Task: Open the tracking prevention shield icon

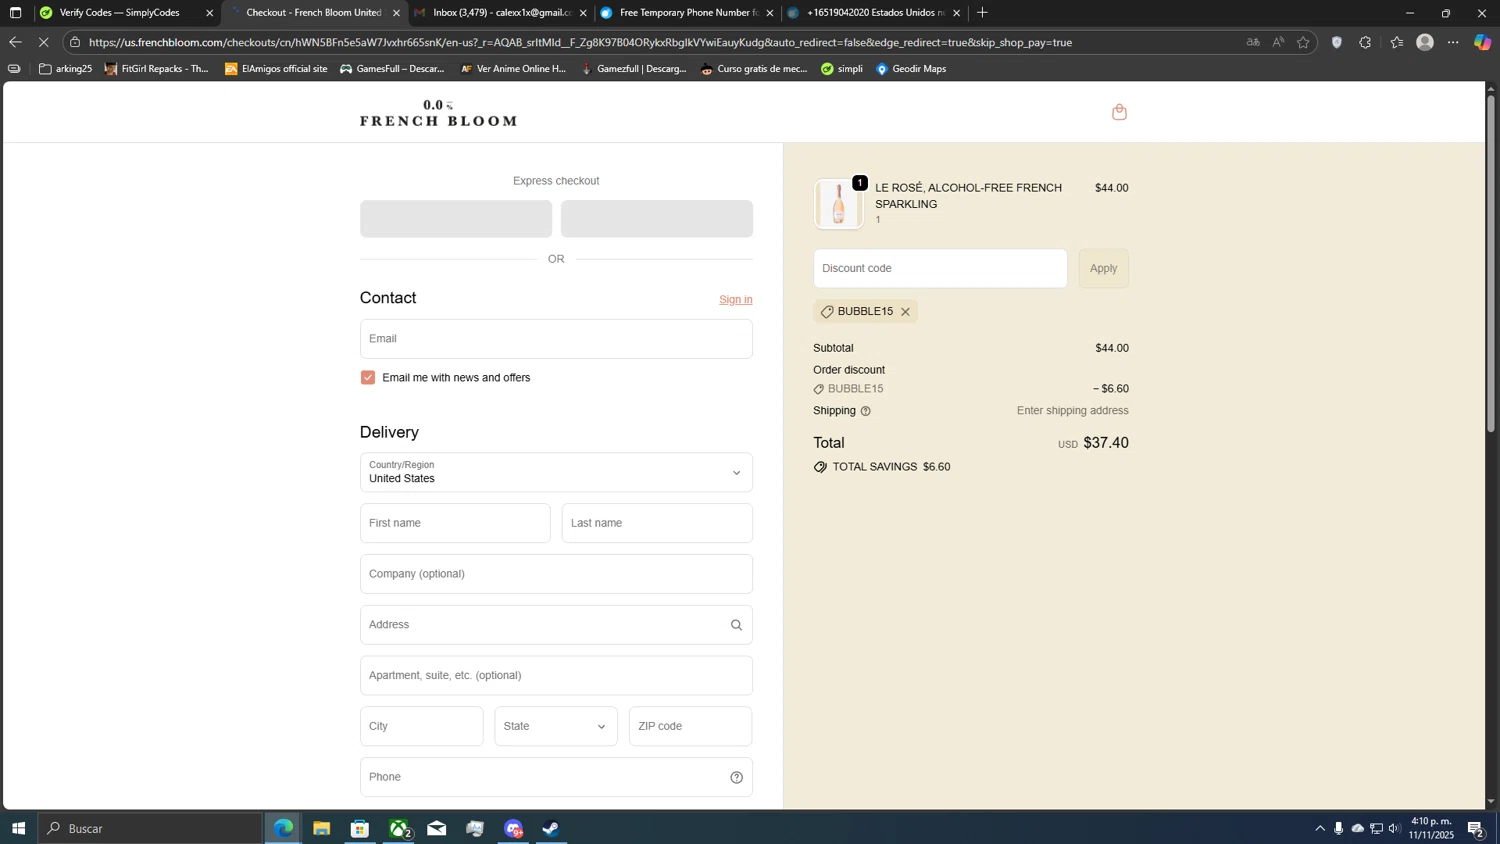Action: click(x=1337, y=42)
